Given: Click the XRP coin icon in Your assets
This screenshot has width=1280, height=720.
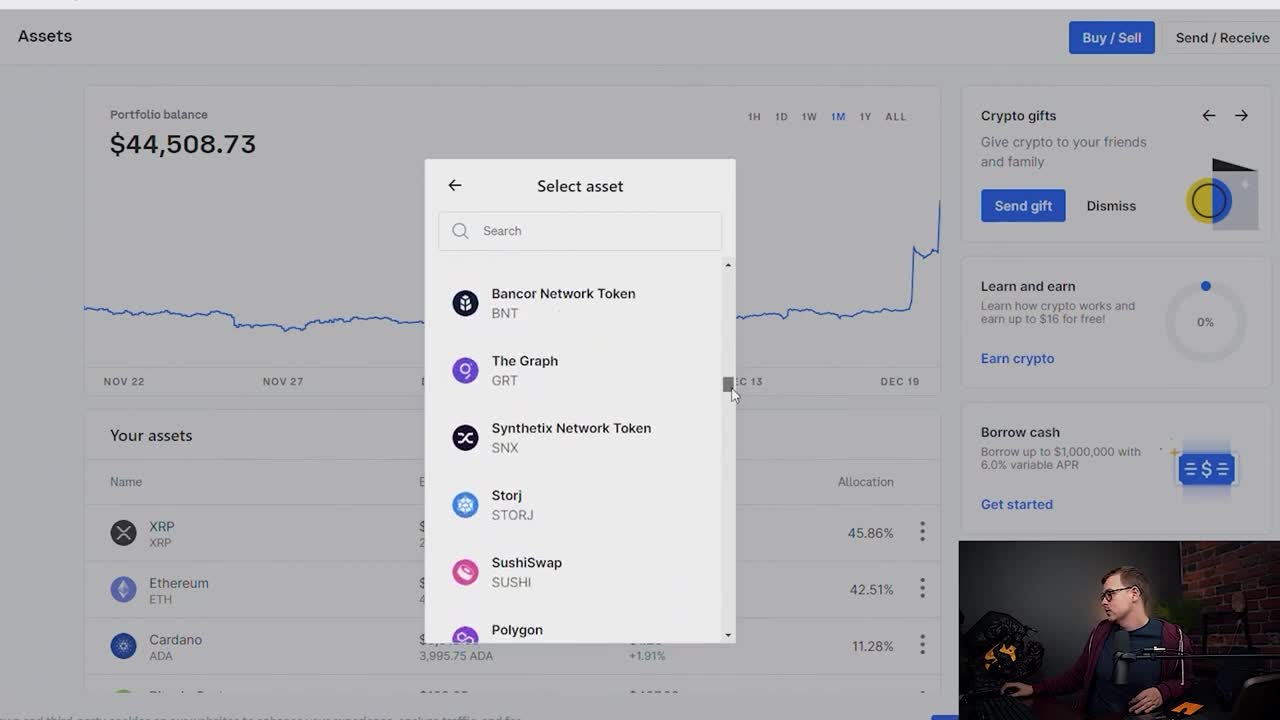Looking at the screenshot, I should pos(123,533).
